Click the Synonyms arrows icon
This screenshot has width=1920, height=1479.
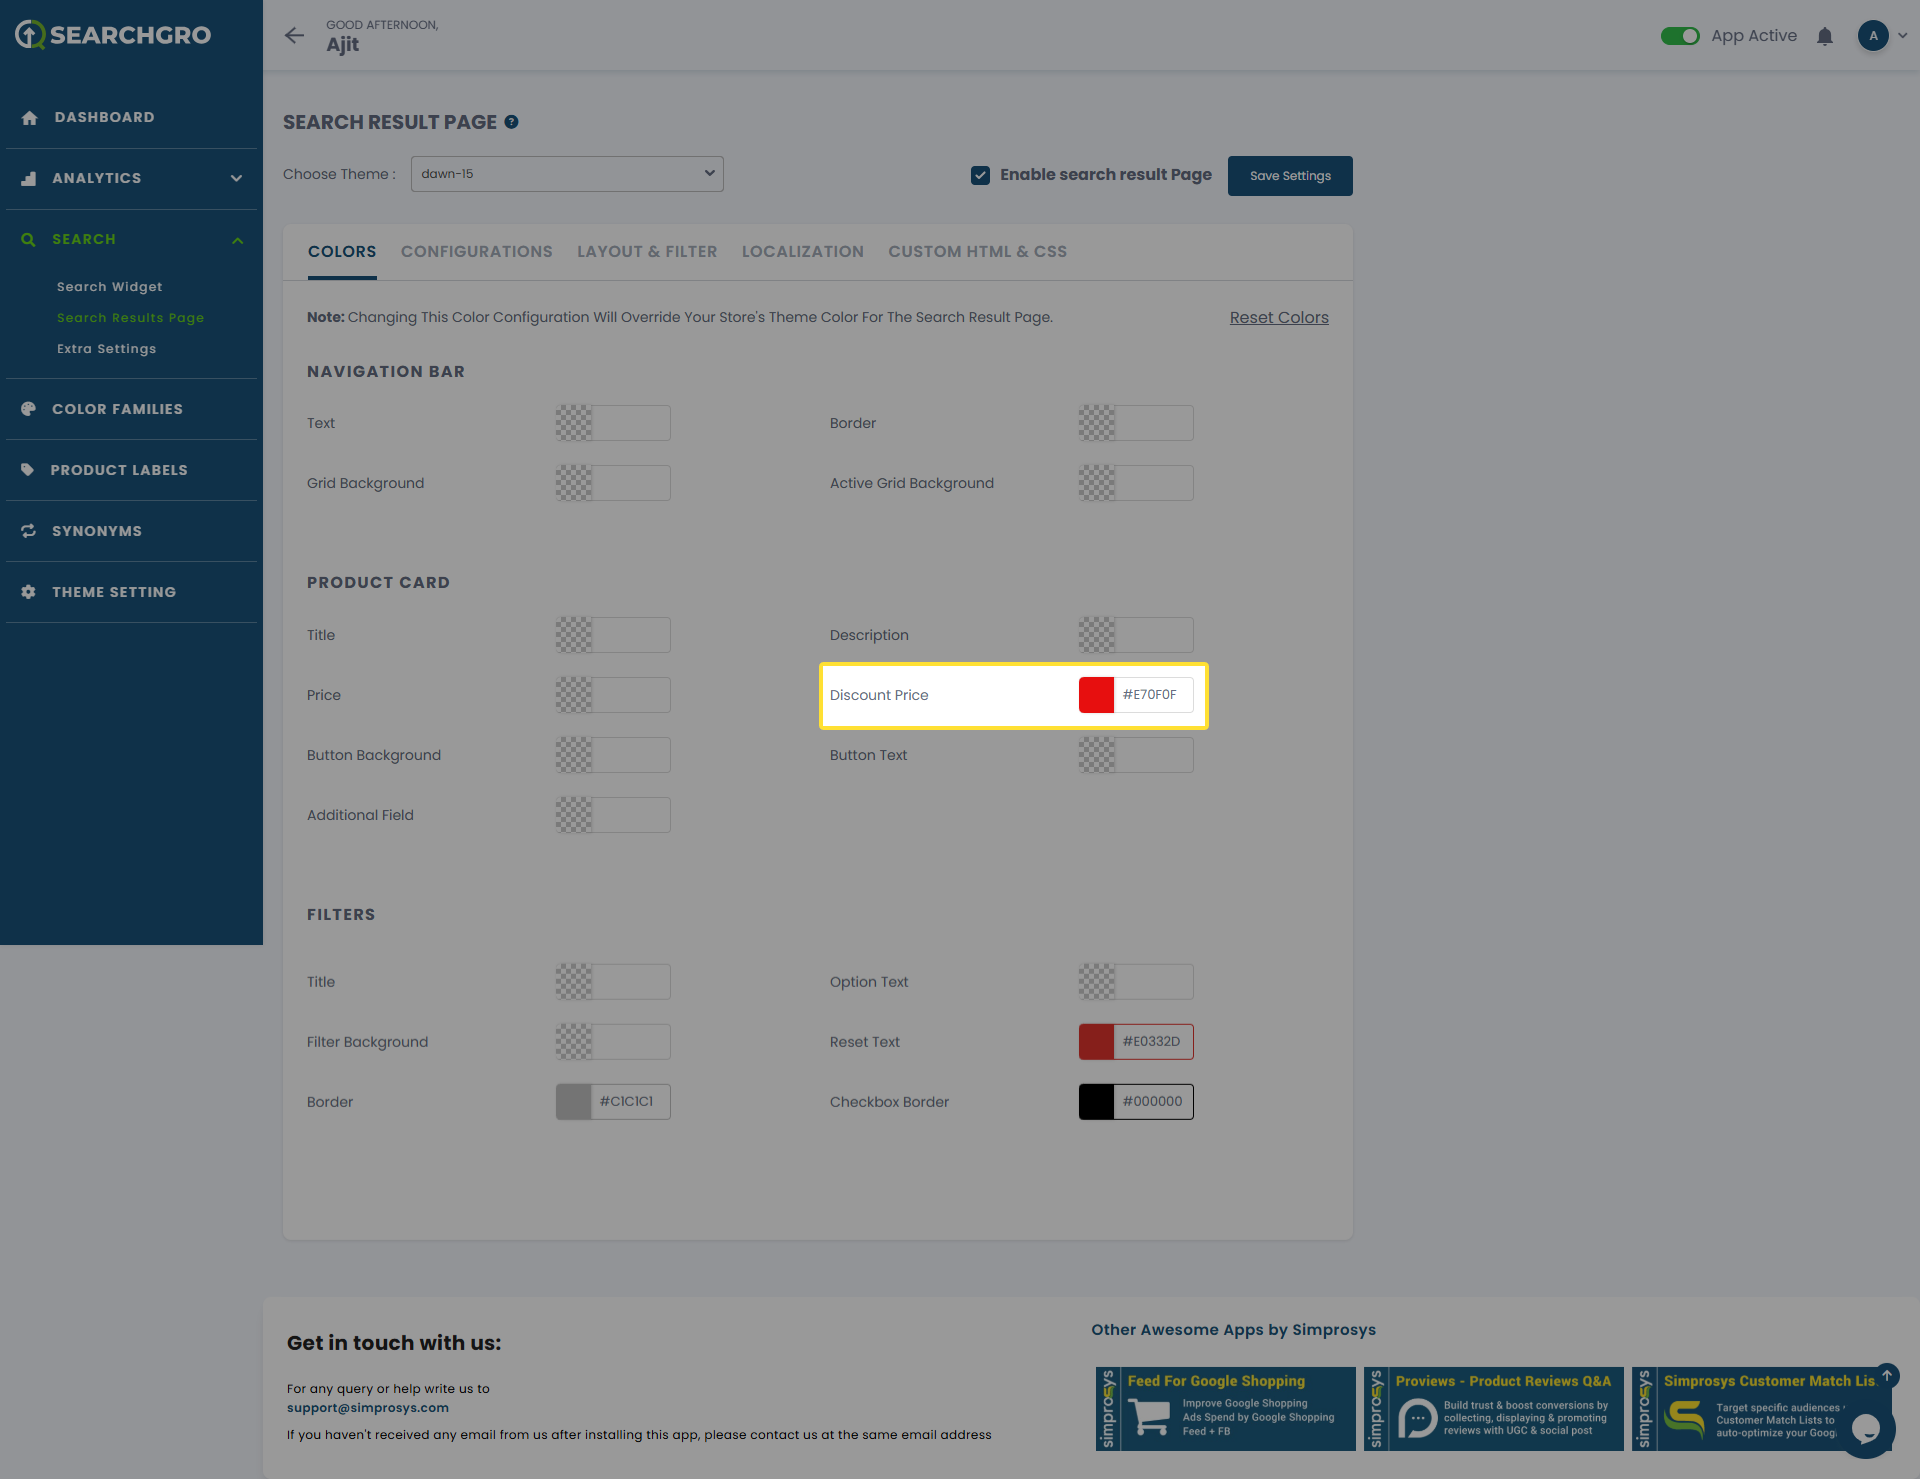pos(29,531)
